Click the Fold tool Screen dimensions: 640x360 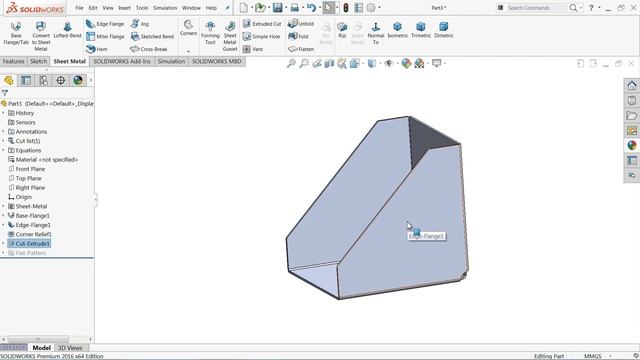[x=298, y=36]
